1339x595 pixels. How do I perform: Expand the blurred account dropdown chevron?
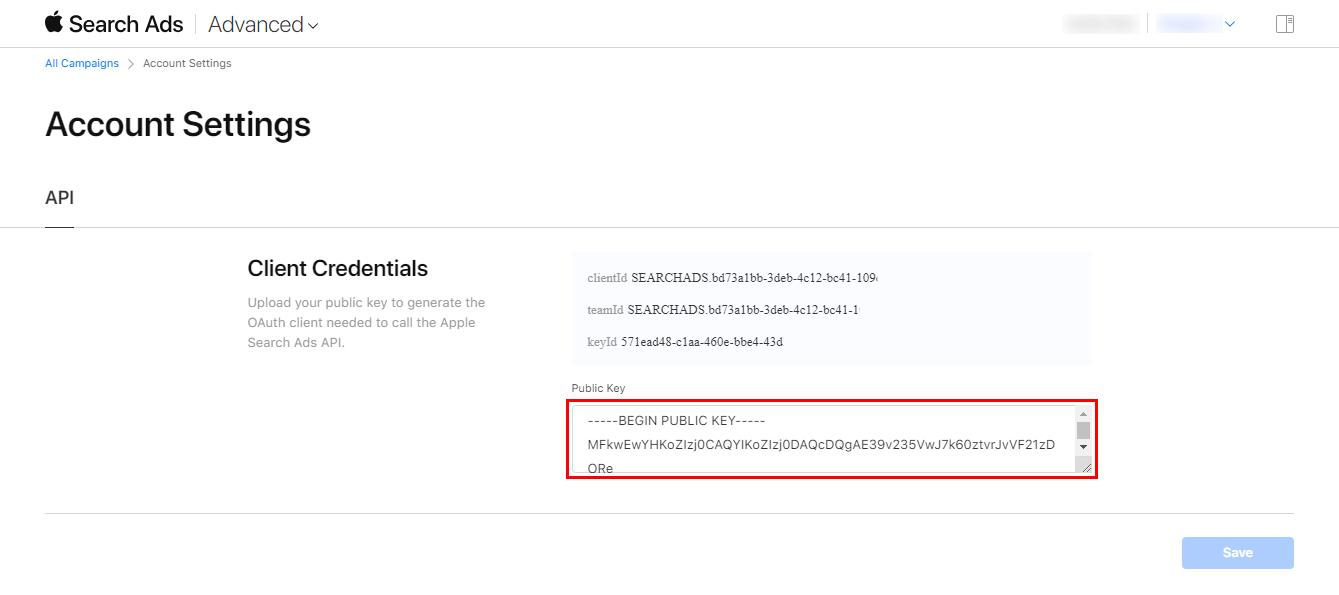(1230, 24)
